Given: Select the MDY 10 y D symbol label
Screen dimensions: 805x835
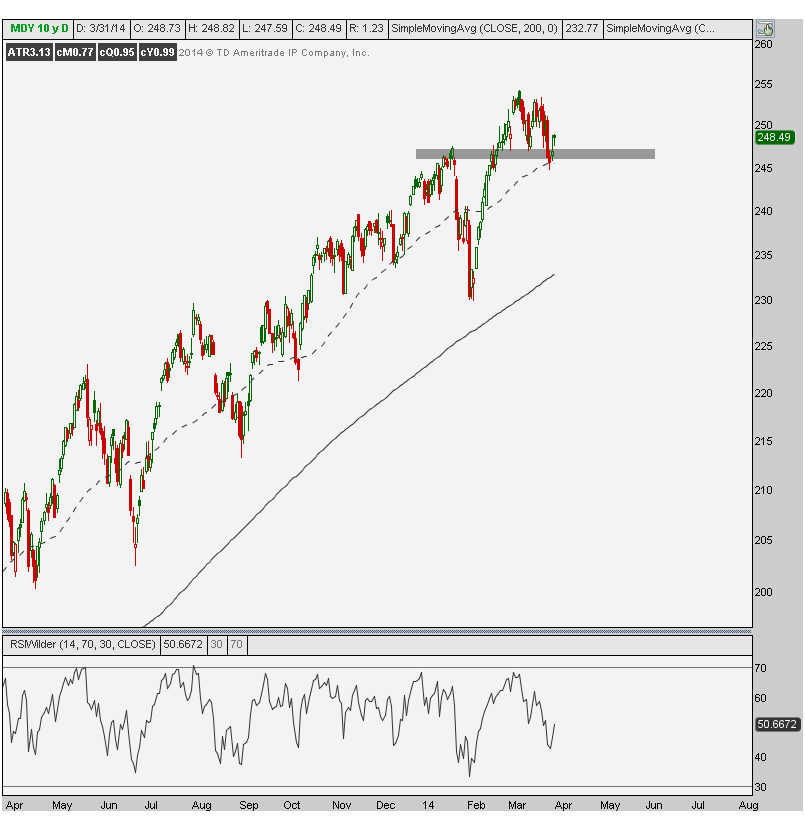Looking at the screenshot, I should (x=39, y=29).
